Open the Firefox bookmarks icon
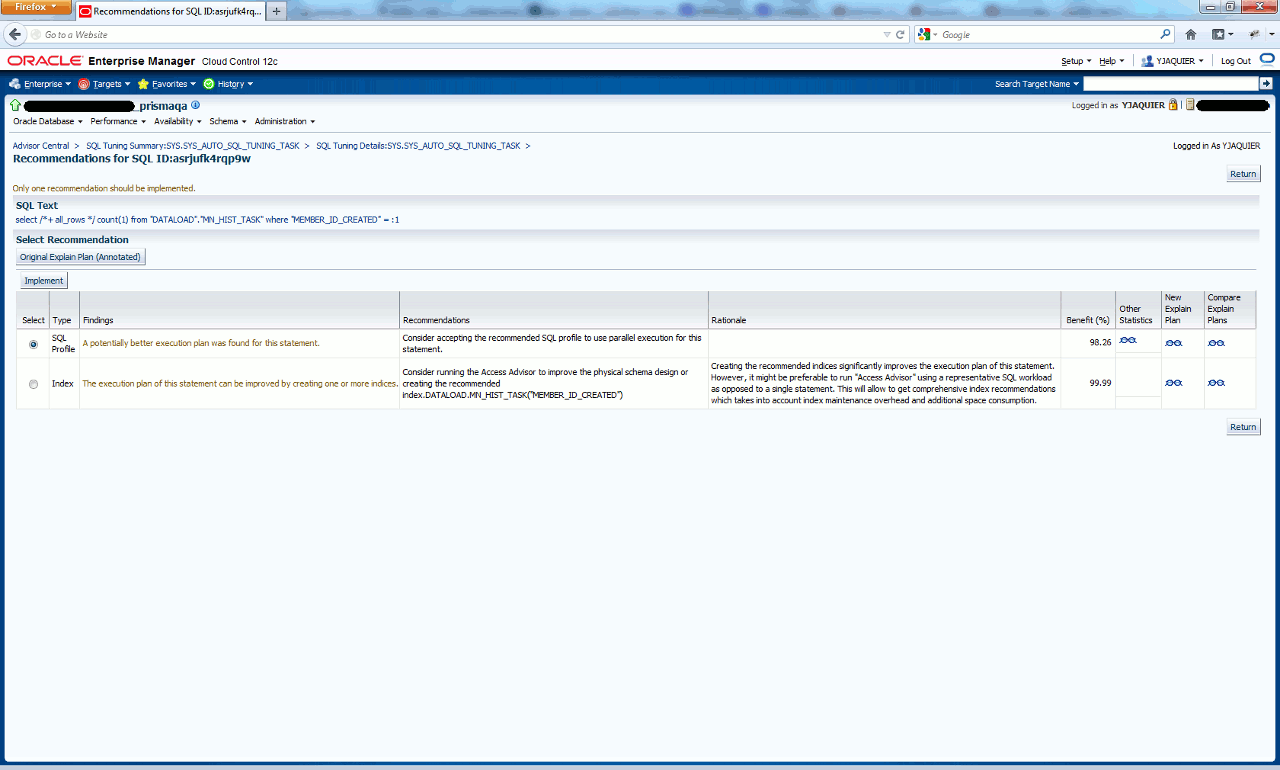This screenshot has width=1280, height=770. [1222, 34]
